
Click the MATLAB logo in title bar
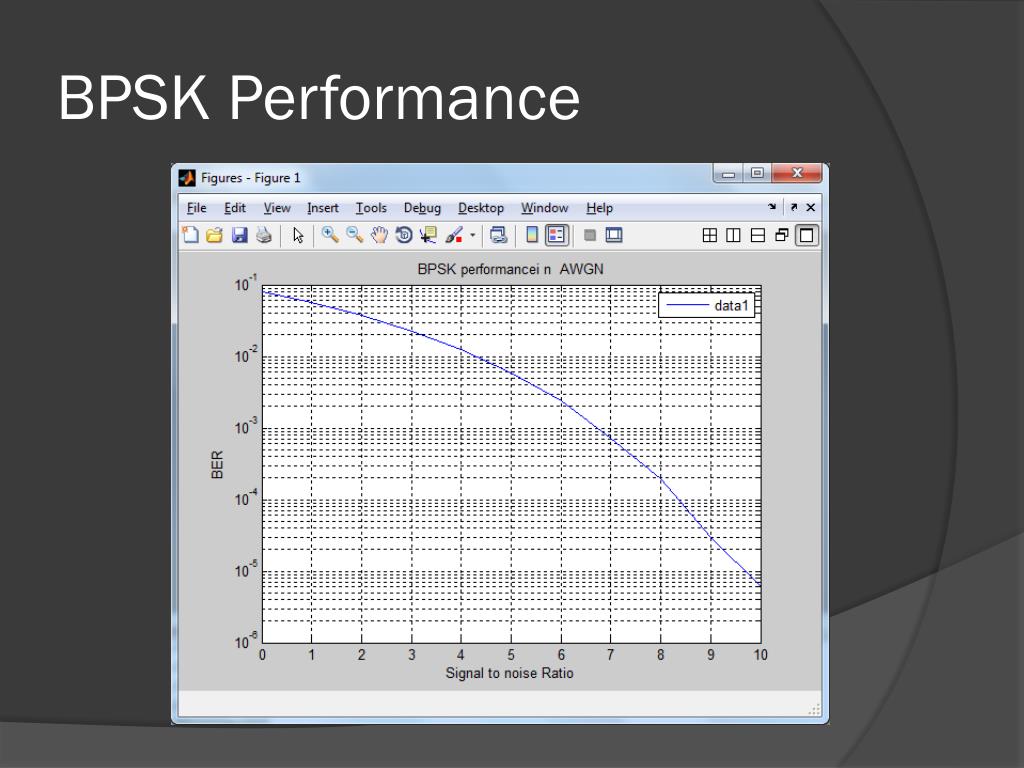click(187, 178)
